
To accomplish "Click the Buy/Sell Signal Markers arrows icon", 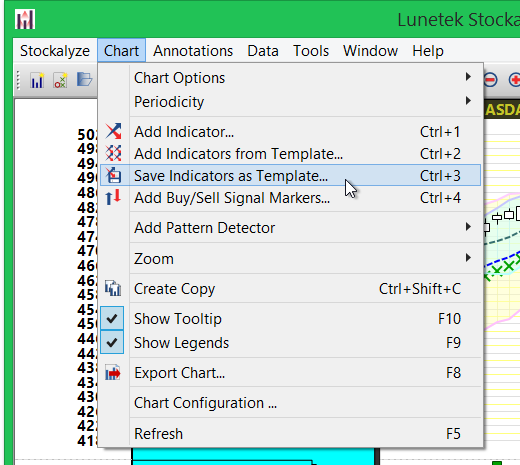I will click(113, 197).
